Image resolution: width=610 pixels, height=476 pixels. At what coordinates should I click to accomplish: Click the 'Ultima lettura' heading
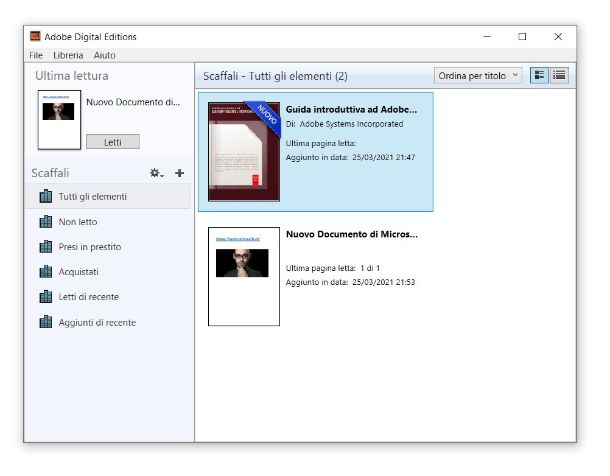[72, 76]
